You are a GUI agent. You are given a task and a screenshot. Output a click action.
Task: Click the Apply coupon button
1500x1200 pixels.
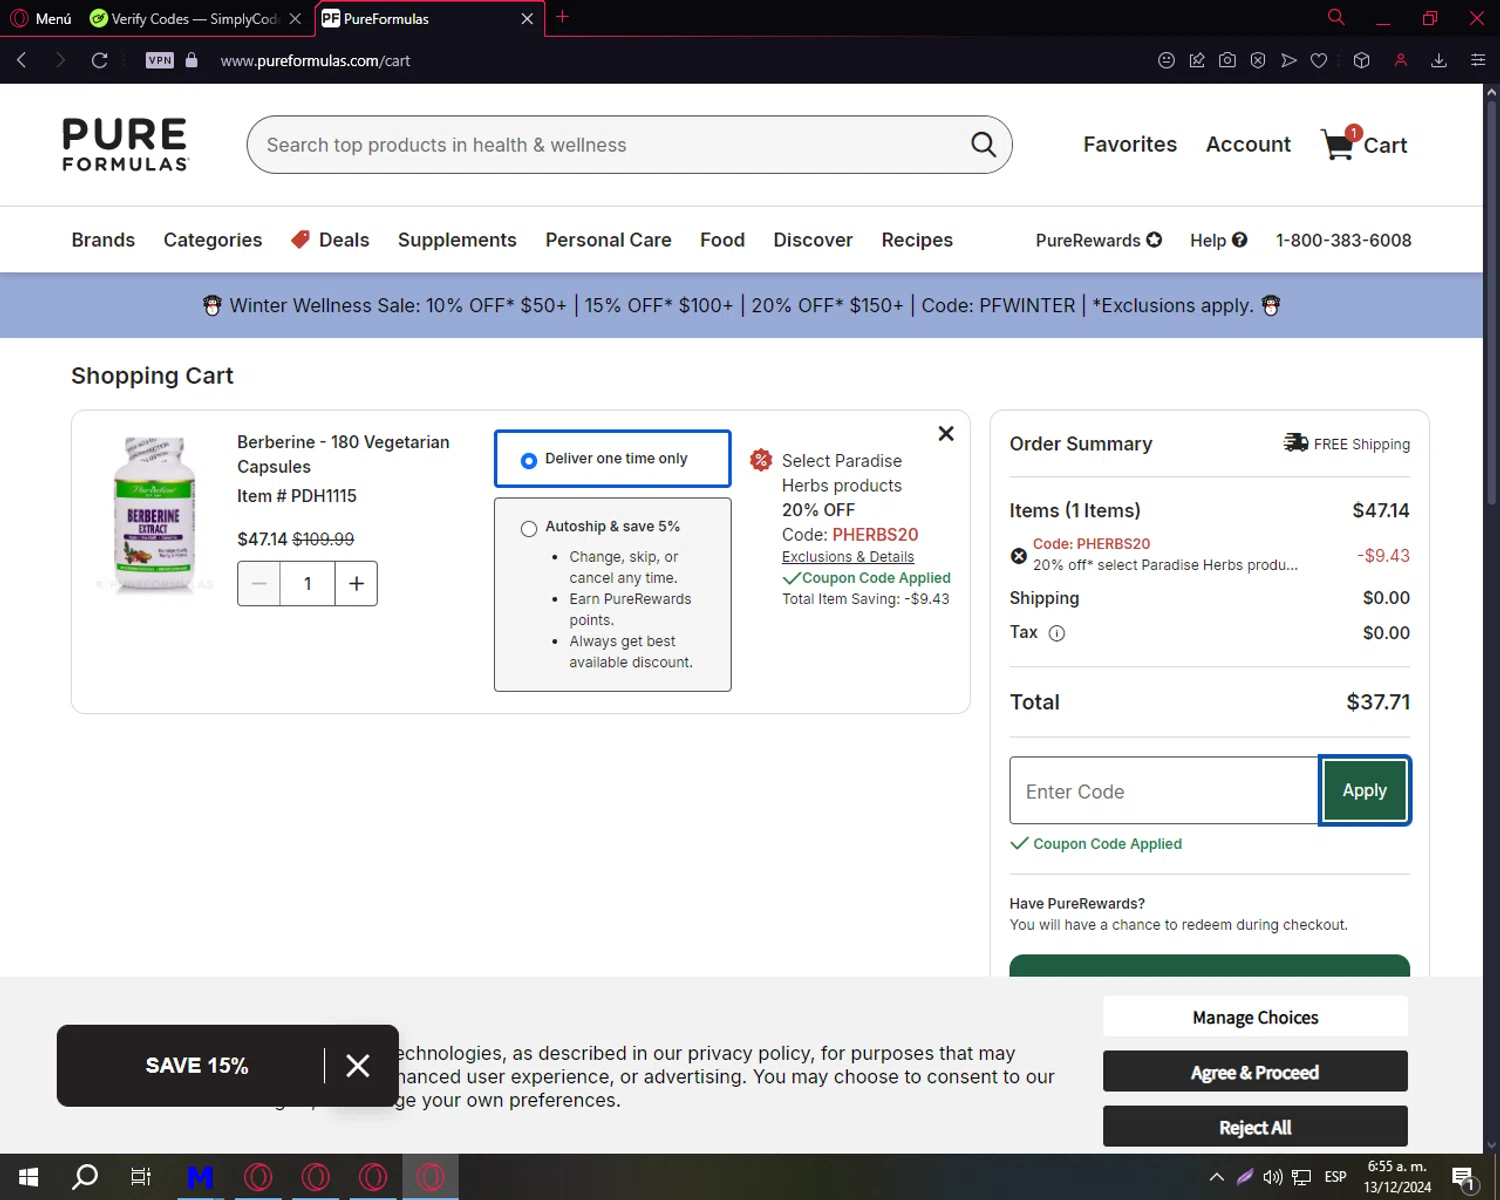coord(1365,790)
